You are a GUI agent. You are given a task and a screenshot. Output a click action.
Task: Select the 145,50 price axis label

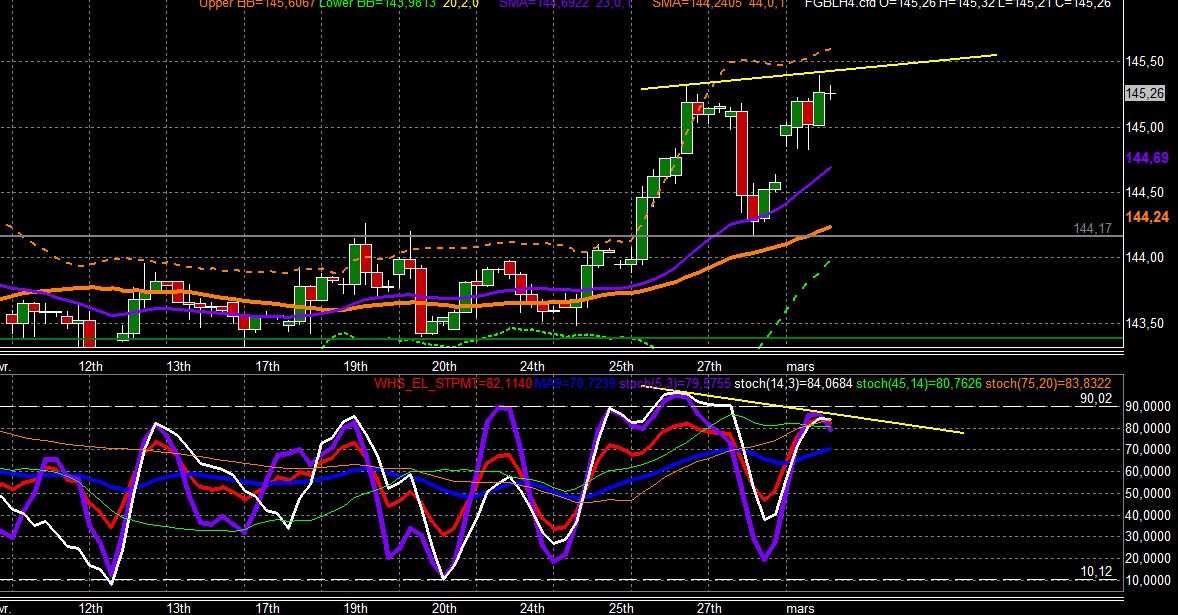point(1145,62)
